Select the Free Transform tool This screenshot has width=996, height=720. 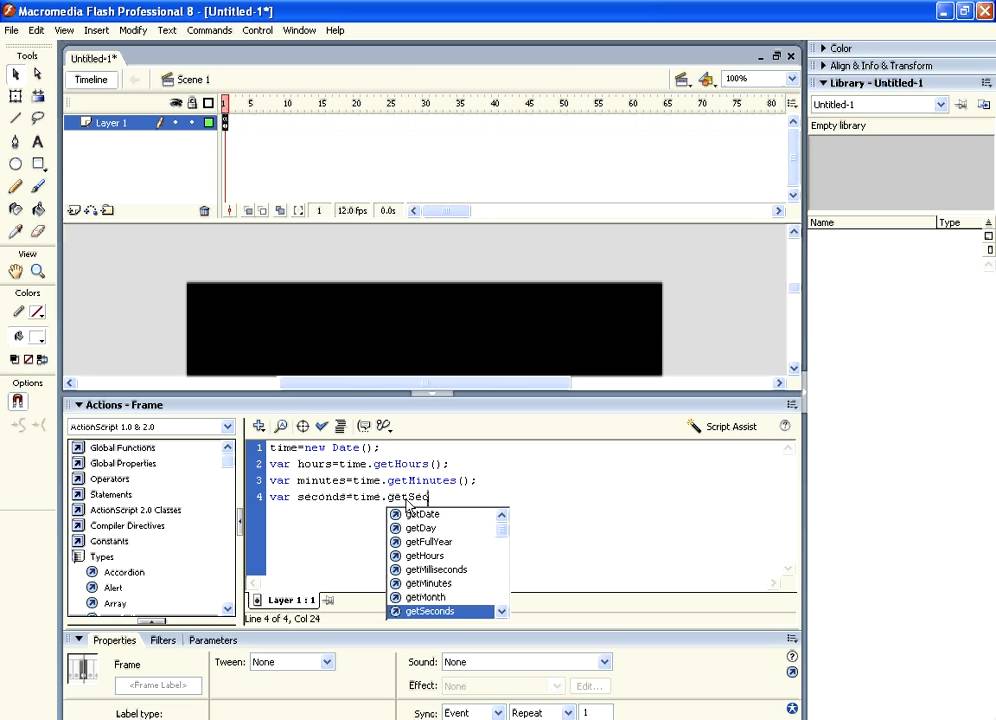(x=16, y=97)
